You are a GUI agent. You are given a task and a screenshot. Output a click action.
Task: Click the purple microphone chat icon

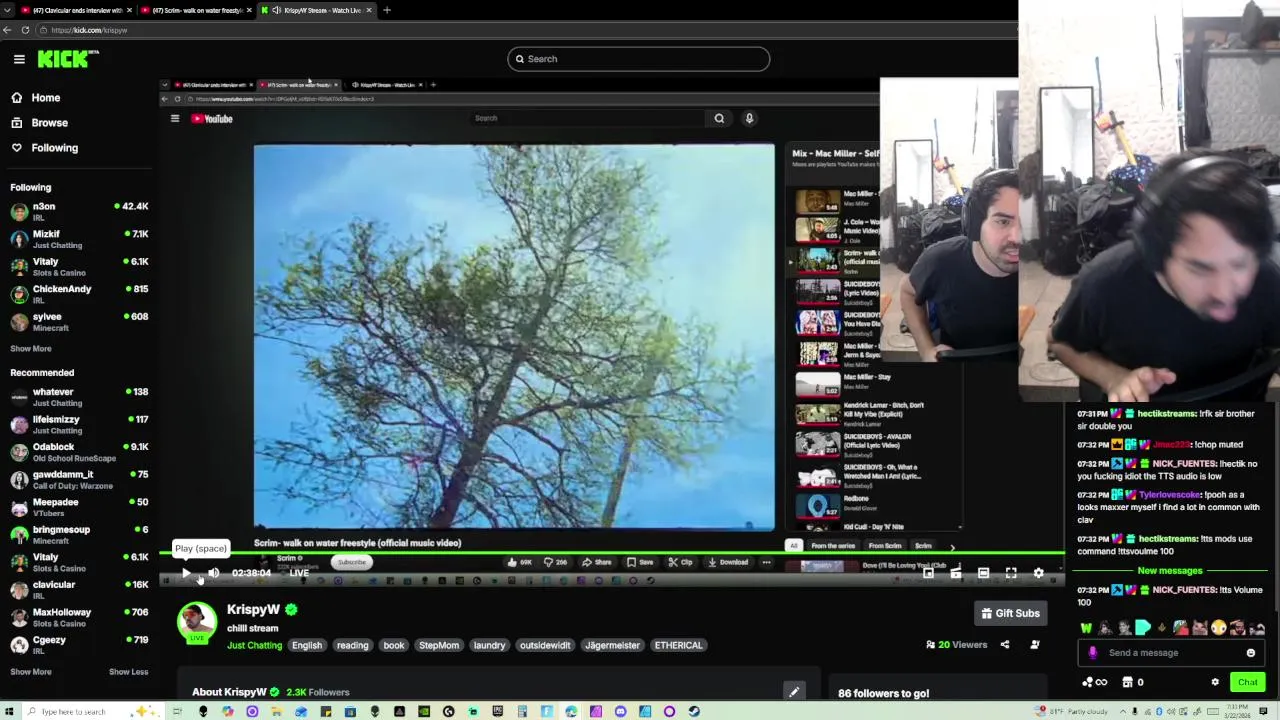click(x=1092, y=653)
